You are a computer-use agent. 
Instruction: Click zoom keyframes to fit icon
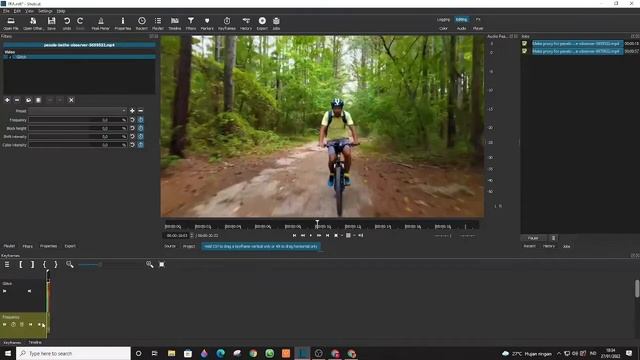pyautogui.click(x=162, y=264)
